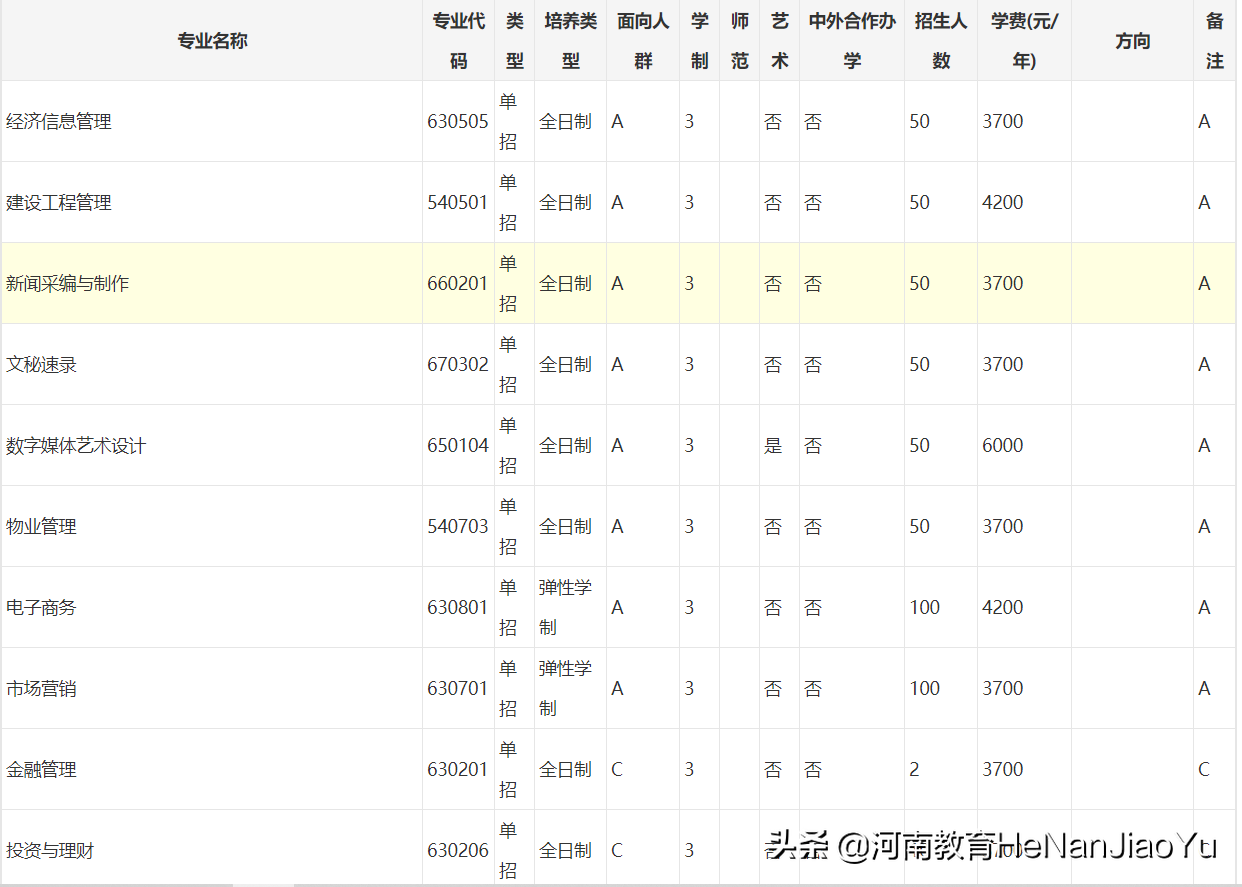Click the 专业名称 column header
This screenshot has width=1242, height=887.
pos(211,40)
